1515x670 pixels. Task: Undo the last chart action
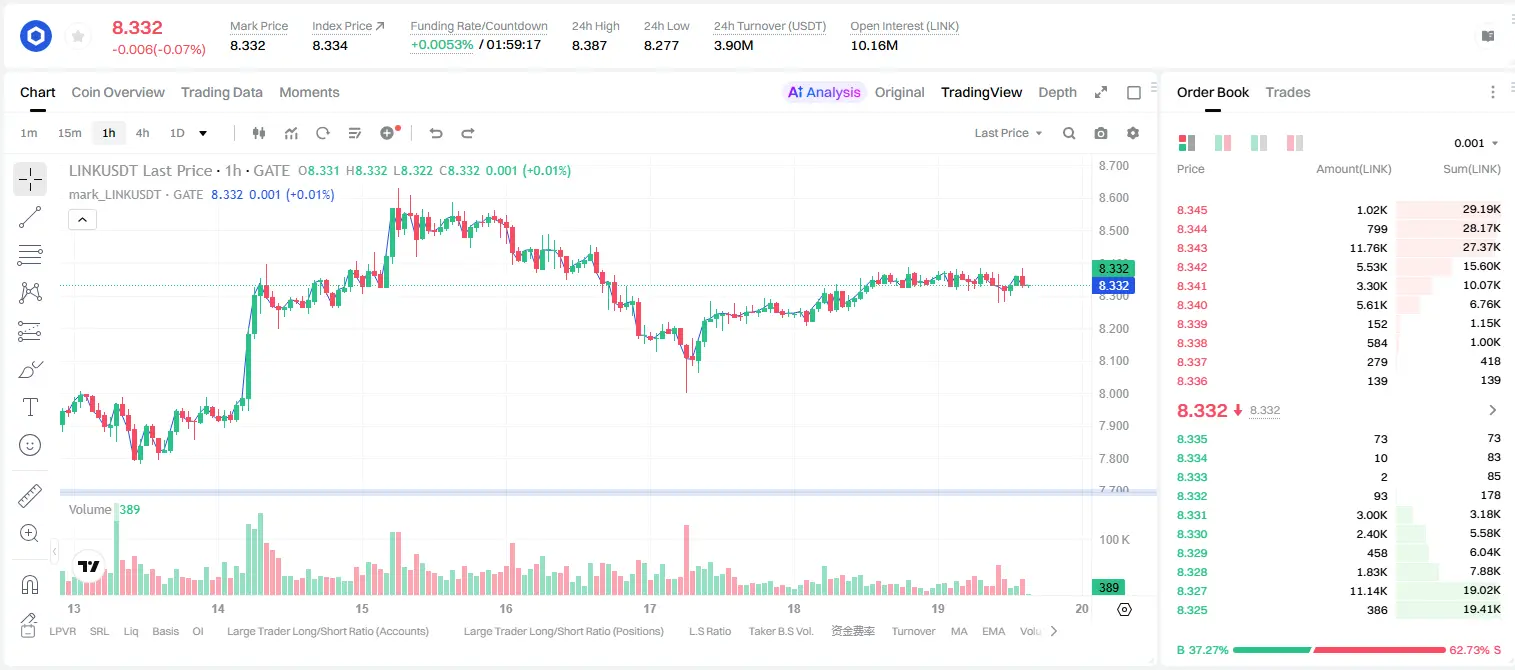coord(436,133)
